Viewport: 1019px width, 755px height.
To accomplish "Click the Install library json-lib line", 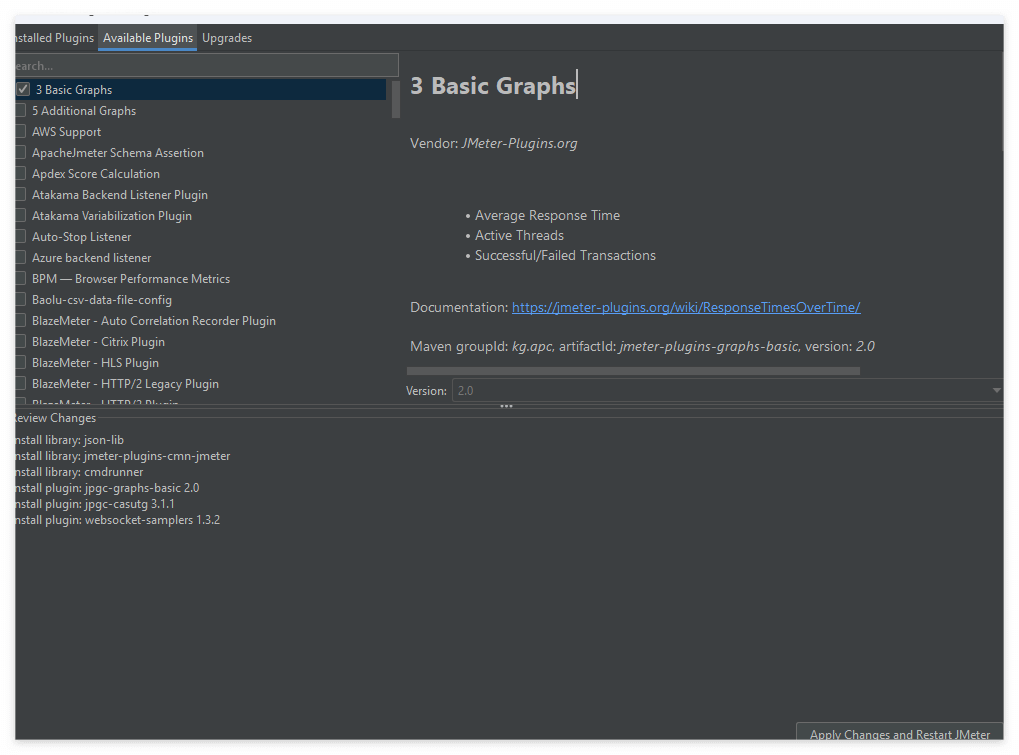I will (70, 440).
